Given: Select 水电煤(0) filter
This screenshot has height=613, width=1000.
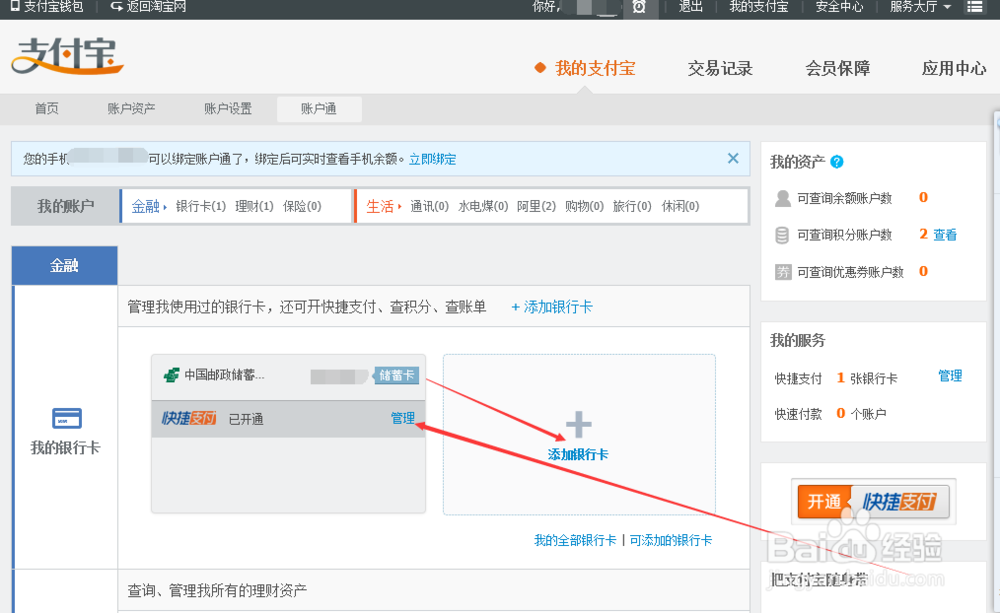Looking at the screenshot, I should click(483, 207).
